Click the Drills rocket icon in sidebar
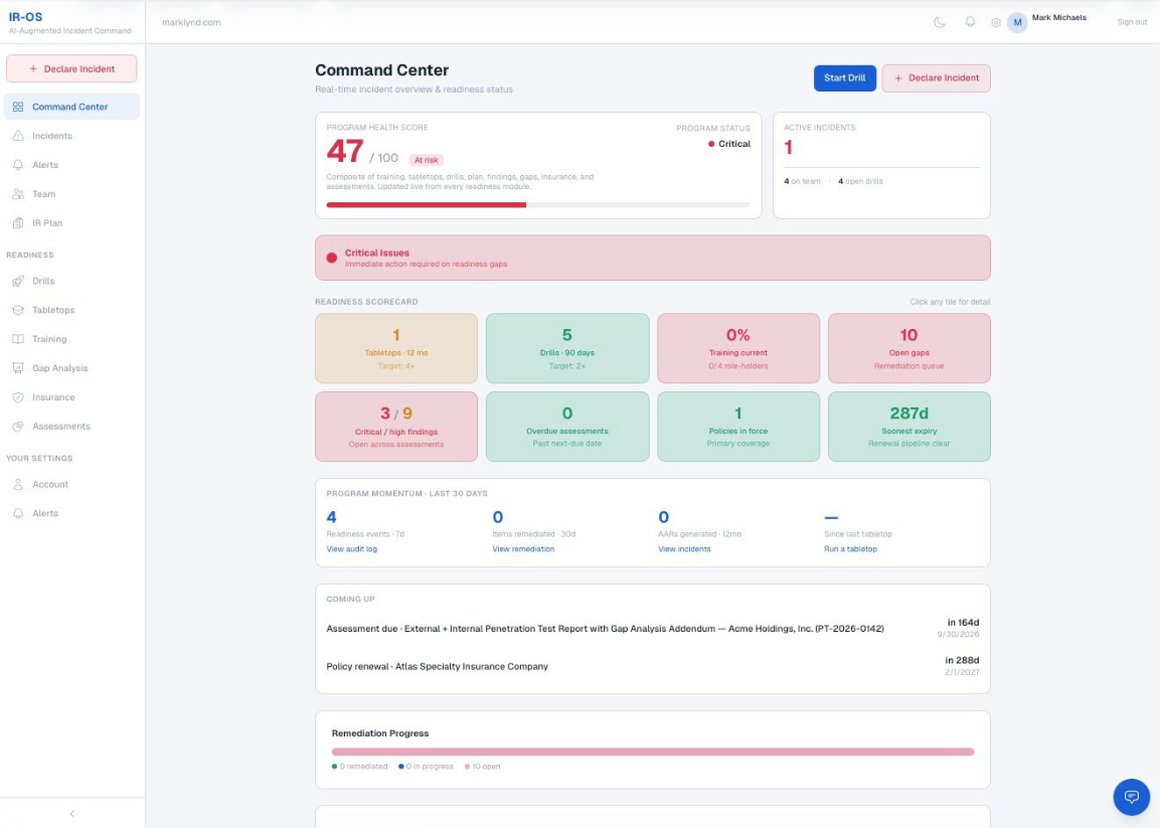This screenshot has height=828, width=1160. [18, 281]
